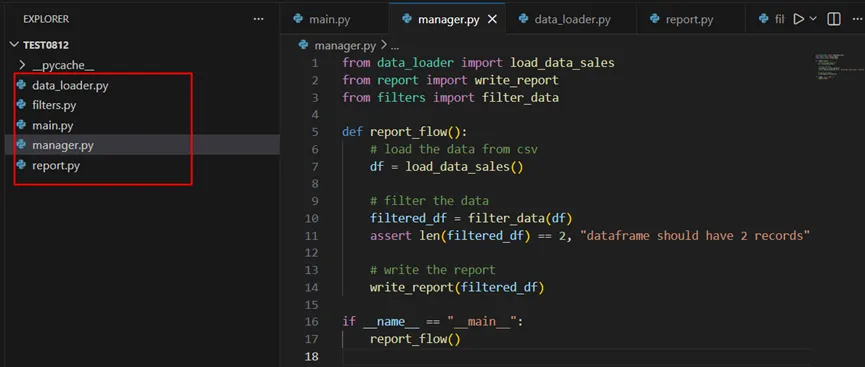This screenshot has width=865, height=367.
Task: Click the Run Python File play icon
Action: point(798,19)
